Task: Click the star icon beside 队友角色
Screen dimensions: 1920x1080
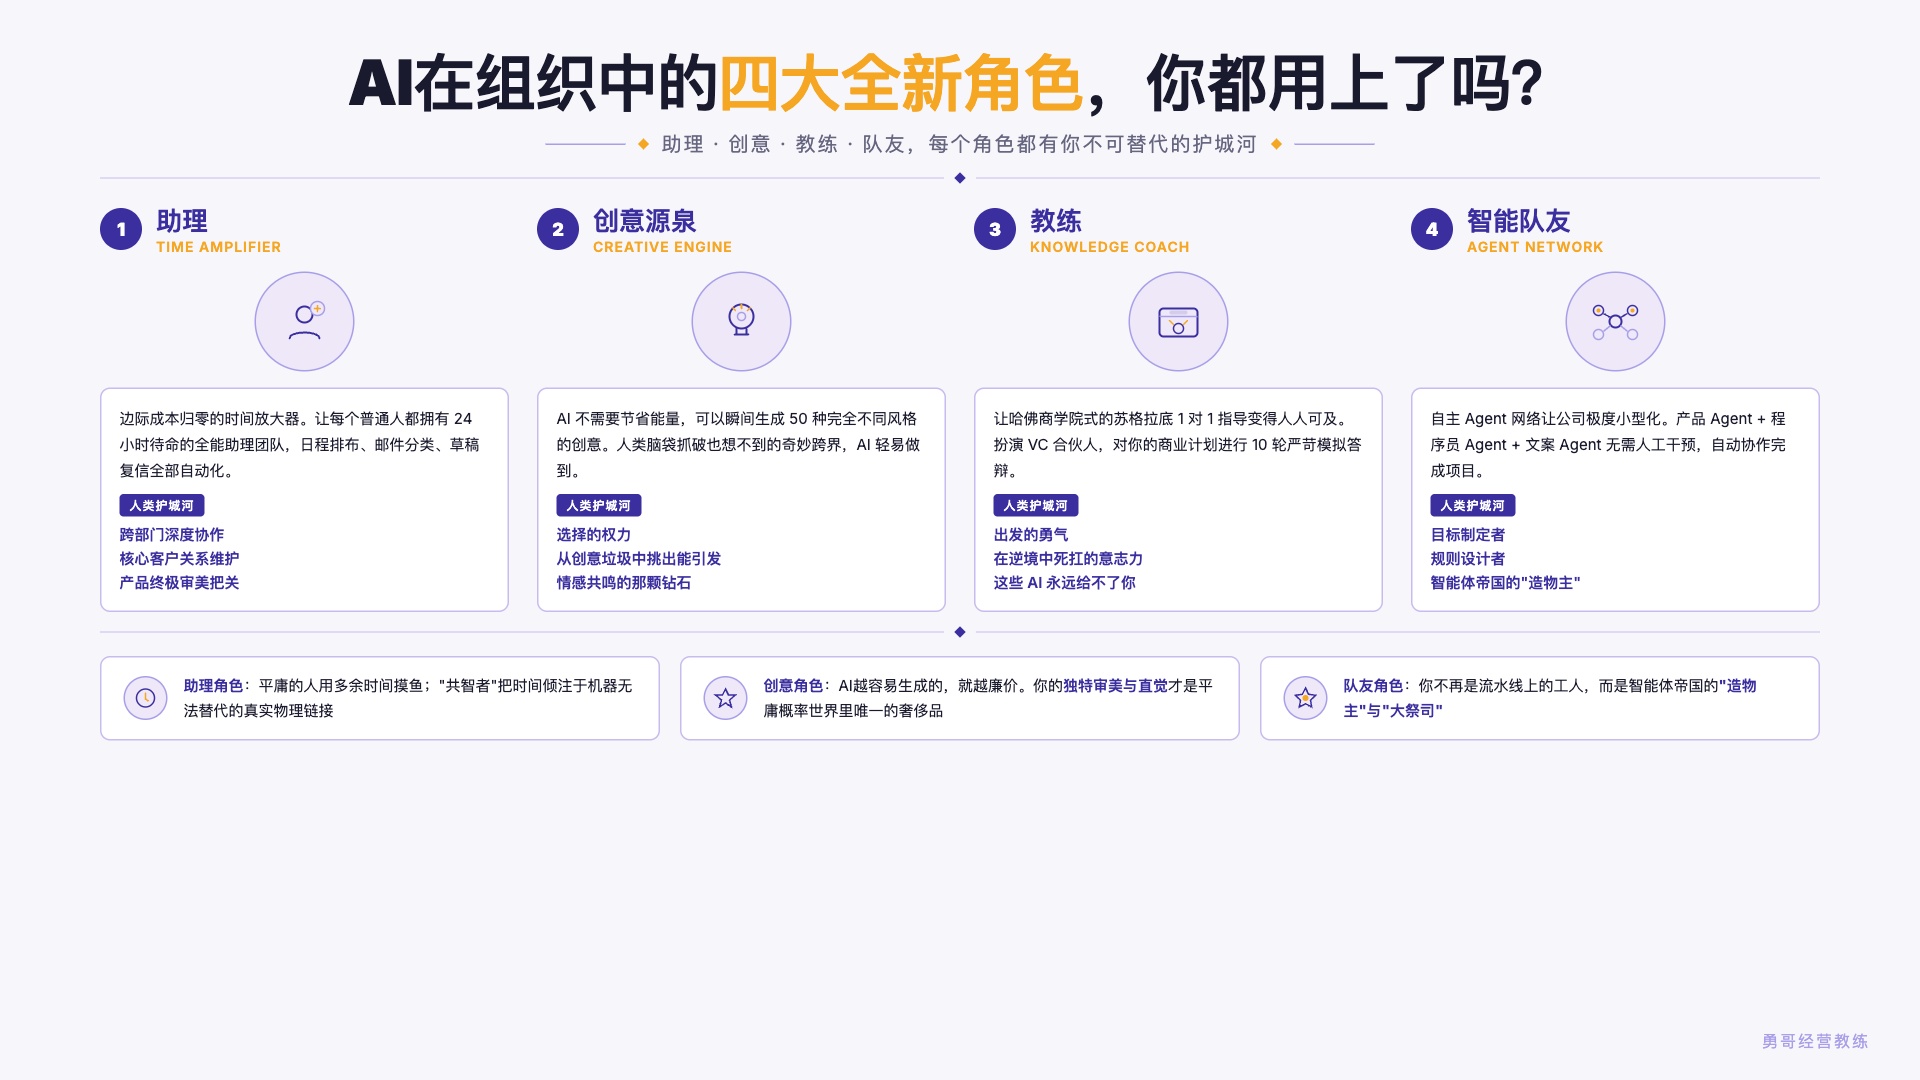Action: click(1305, 698)
